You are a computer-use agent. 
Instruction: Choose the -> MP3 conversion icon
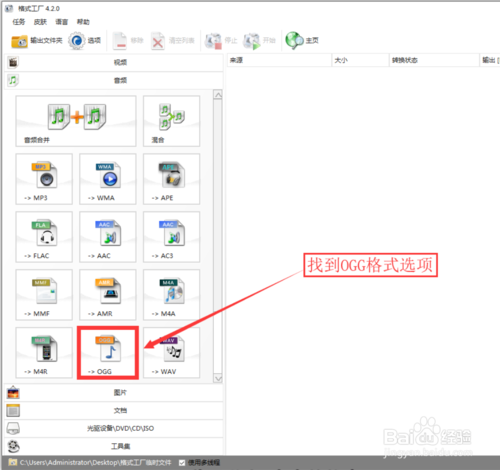tap(44, 179)
